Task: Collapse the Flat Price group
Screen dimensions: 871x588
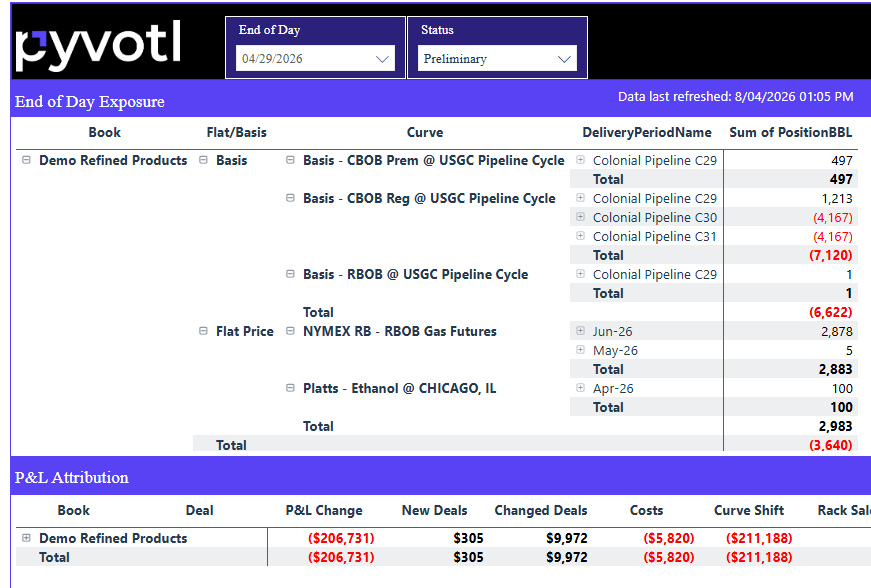Action: pos(203,331)
